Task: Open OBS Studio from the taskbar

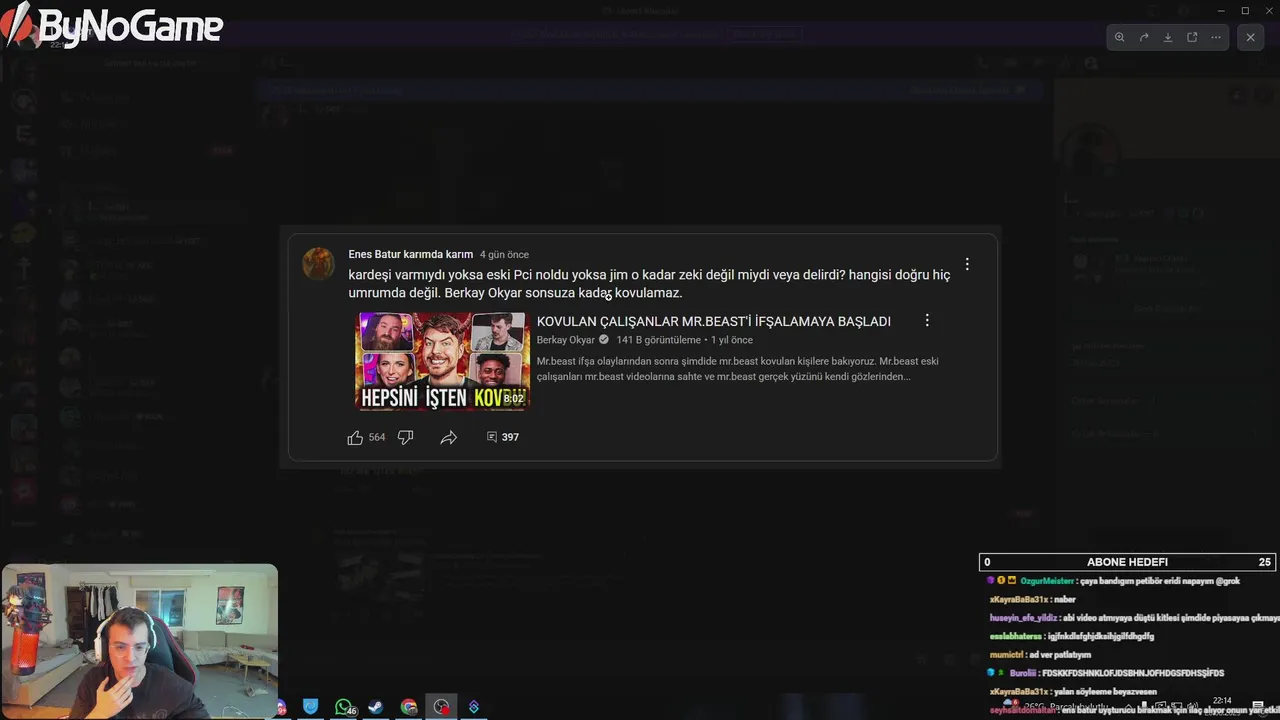Action: tap(441, 707)
